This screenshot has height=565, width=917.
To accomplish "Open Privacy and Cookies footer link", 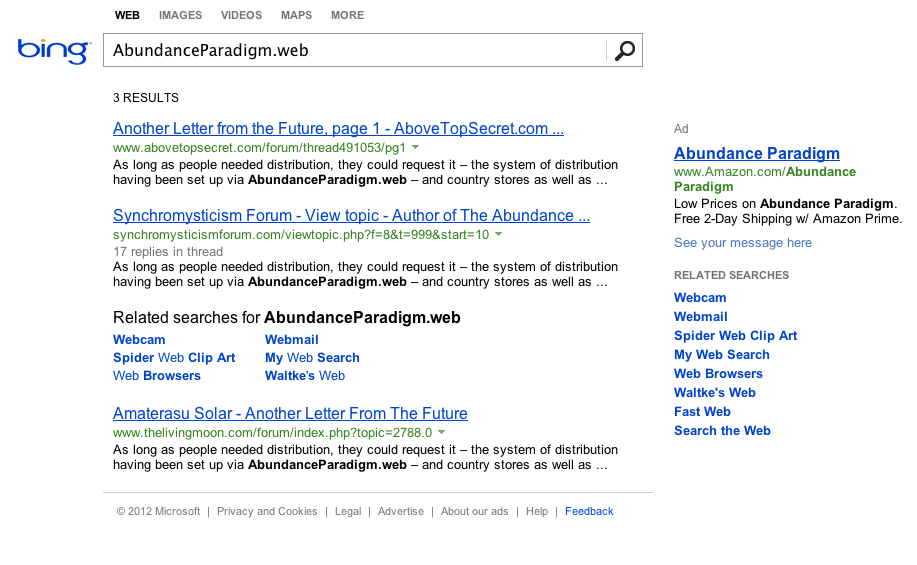I will (x=267, y=511).
